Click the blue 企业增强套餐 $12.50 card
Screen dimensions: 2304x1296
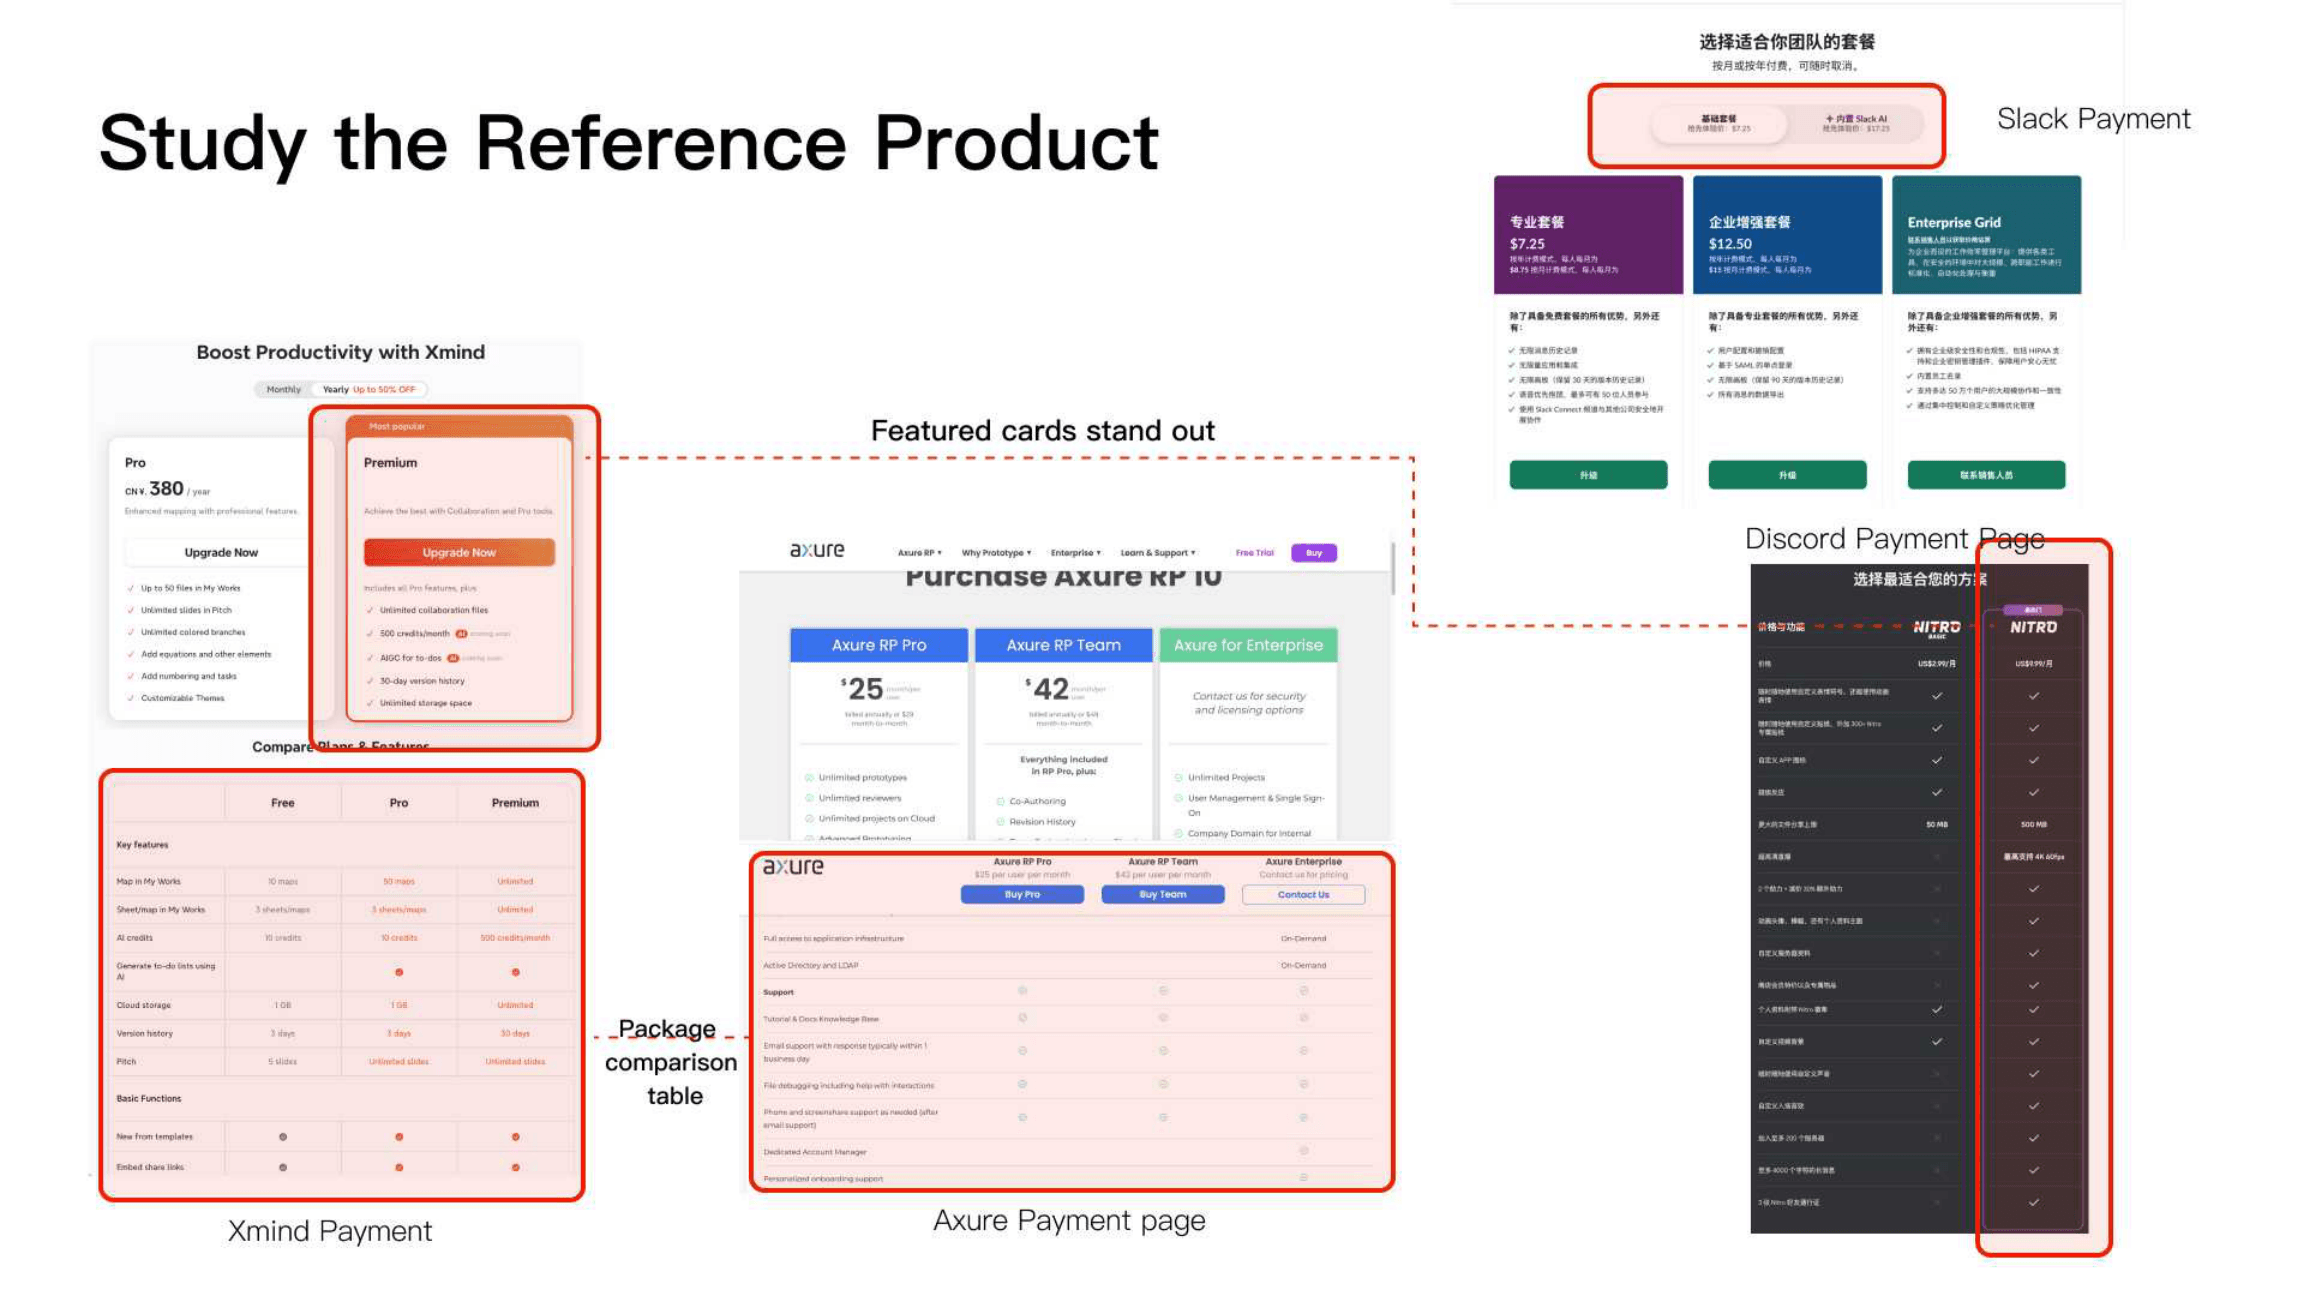tap(1787, 235)
